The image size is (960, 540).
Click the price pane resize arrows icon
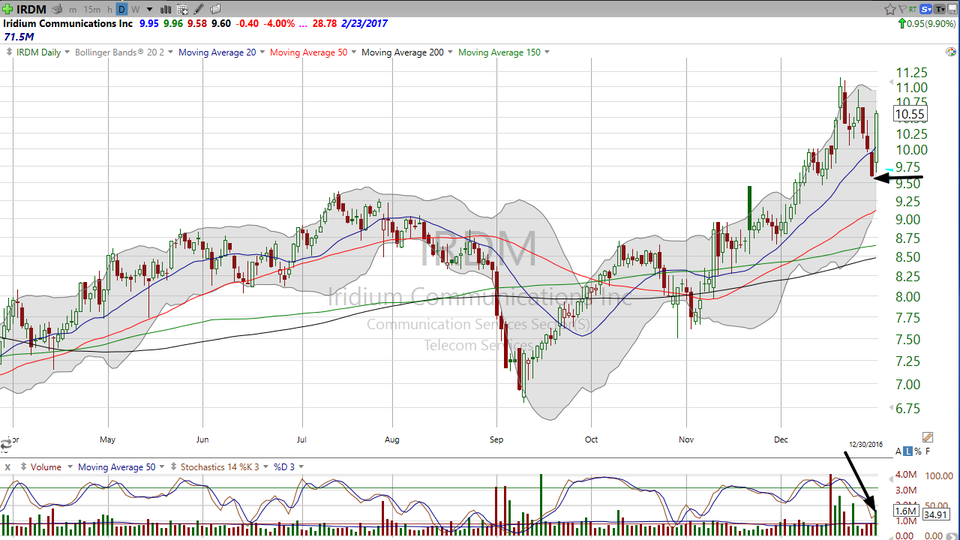coord(9,52)
